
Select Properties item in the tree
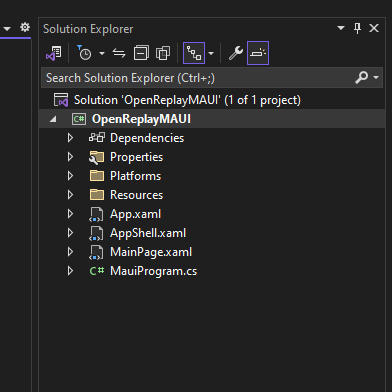[136, 157]
